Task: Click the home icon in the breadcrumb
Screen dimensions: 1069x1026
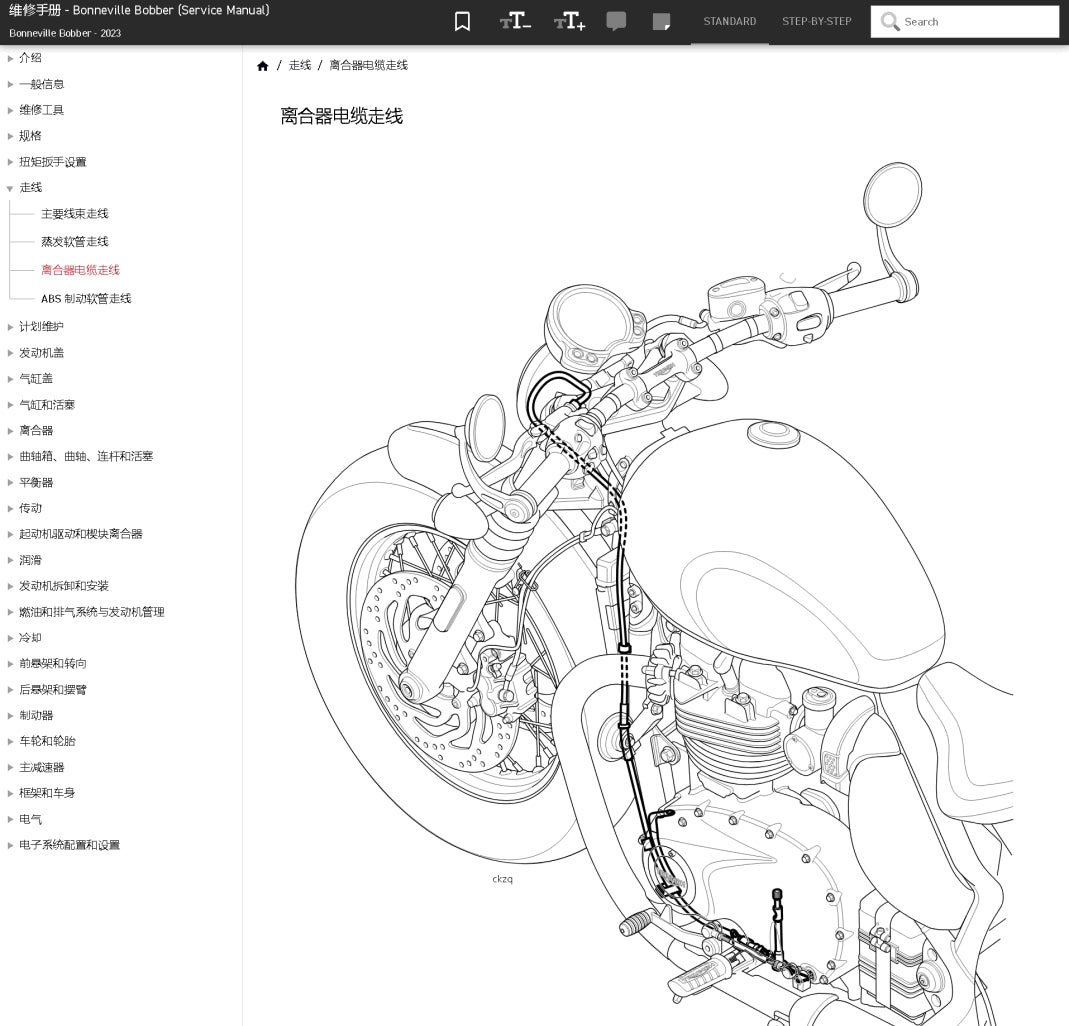Action: [x=262, y=65]
